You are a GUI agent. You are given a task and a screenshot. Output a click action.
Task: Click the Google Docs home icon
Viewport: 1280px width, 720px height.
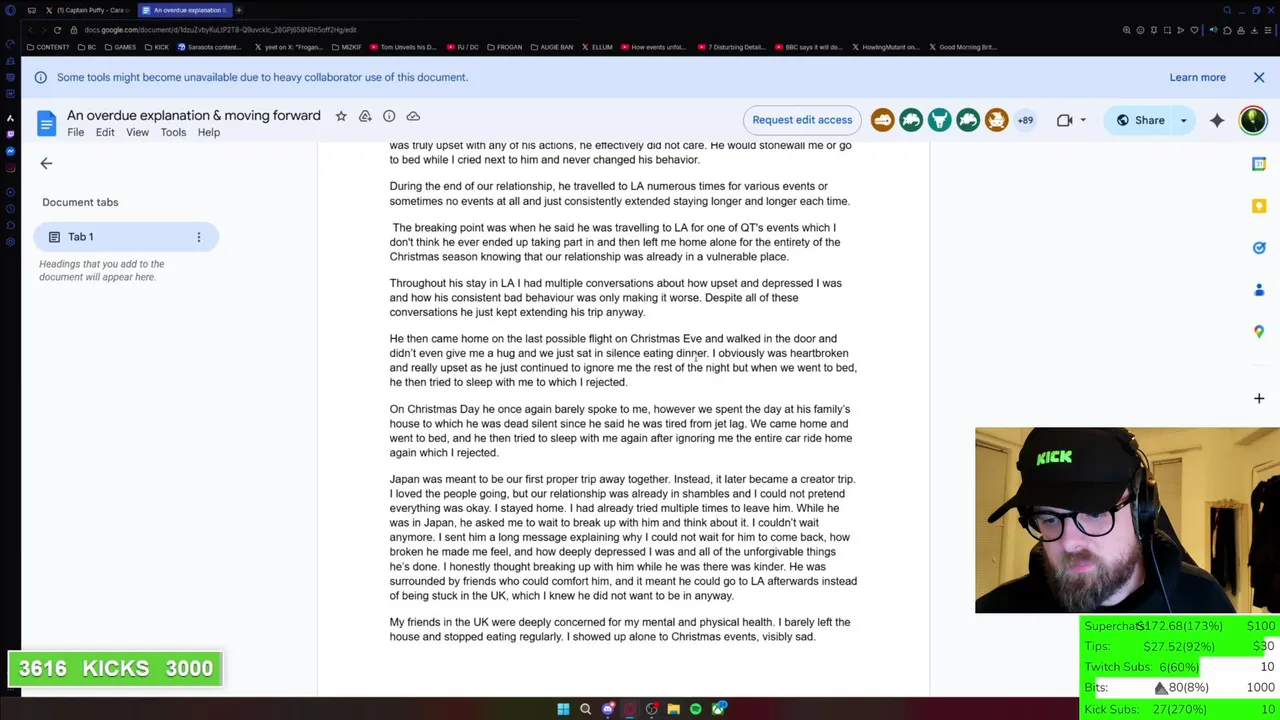46,123
